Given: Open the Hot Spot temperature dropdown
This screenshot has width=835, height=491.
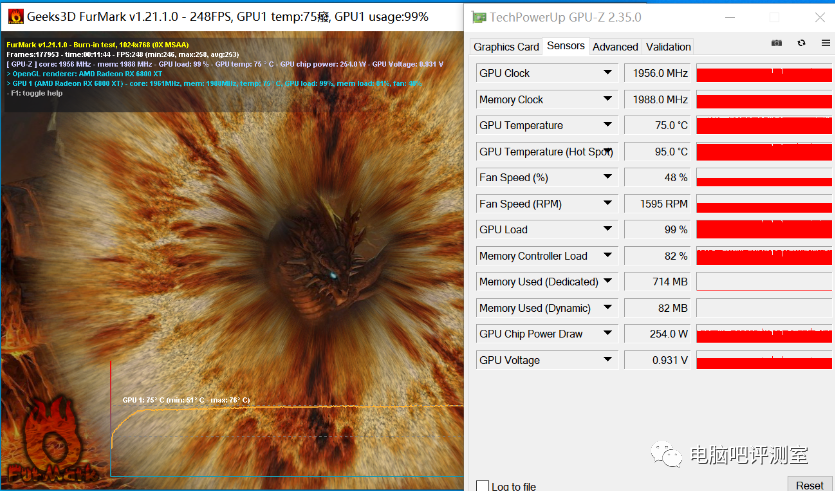Looking at the screenshot, I should [x=608, y=151].
